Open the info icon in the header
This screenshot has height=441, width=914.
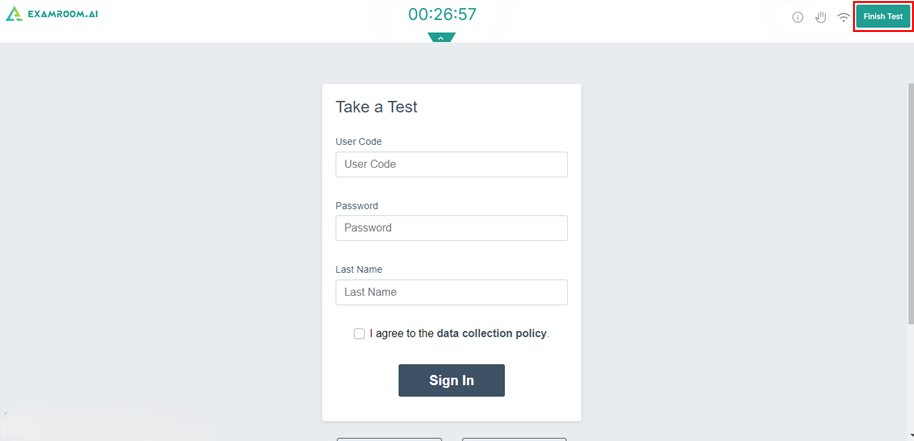[x=798, y=17]
